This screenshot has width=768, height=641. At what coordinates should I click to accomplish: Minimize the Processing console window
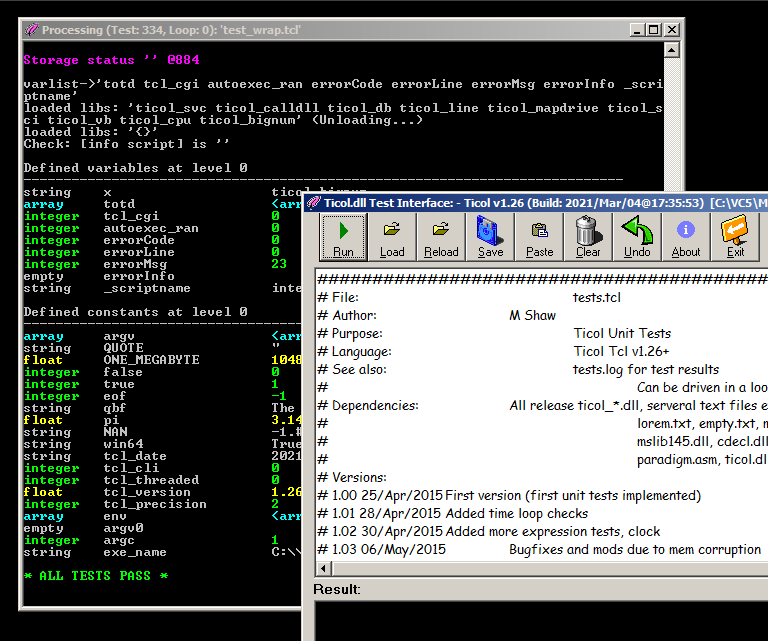click(635, 30)
